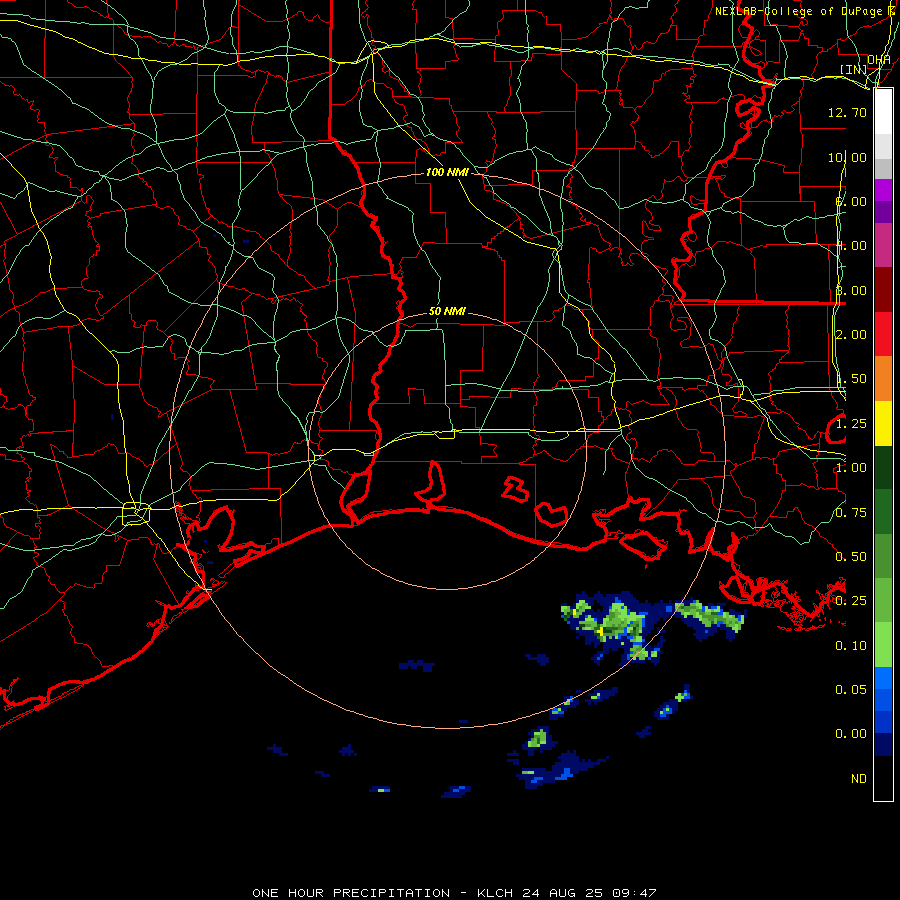The height and width of the screenshot is (900, 900).
Task: Click the ONE HOUR PRECIPITATION caption text
Action: [351, 893]
